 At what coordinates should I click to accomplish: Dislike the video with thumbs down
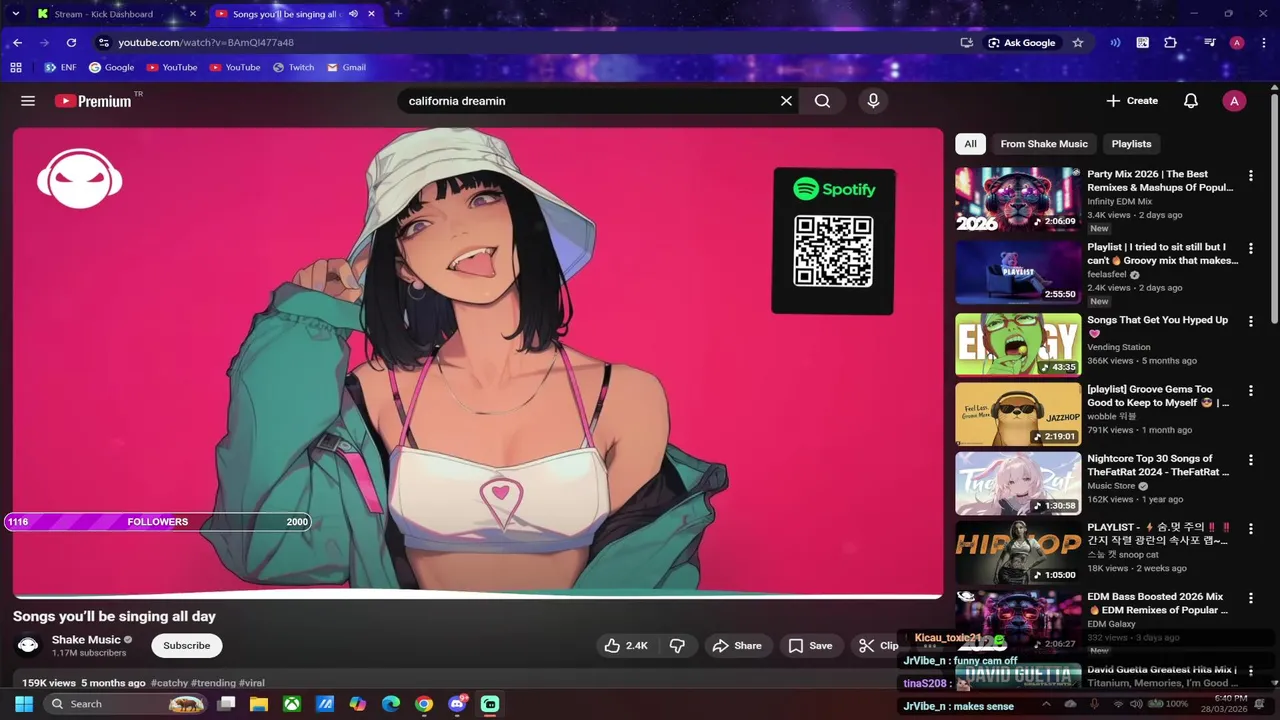pos(677,646)
